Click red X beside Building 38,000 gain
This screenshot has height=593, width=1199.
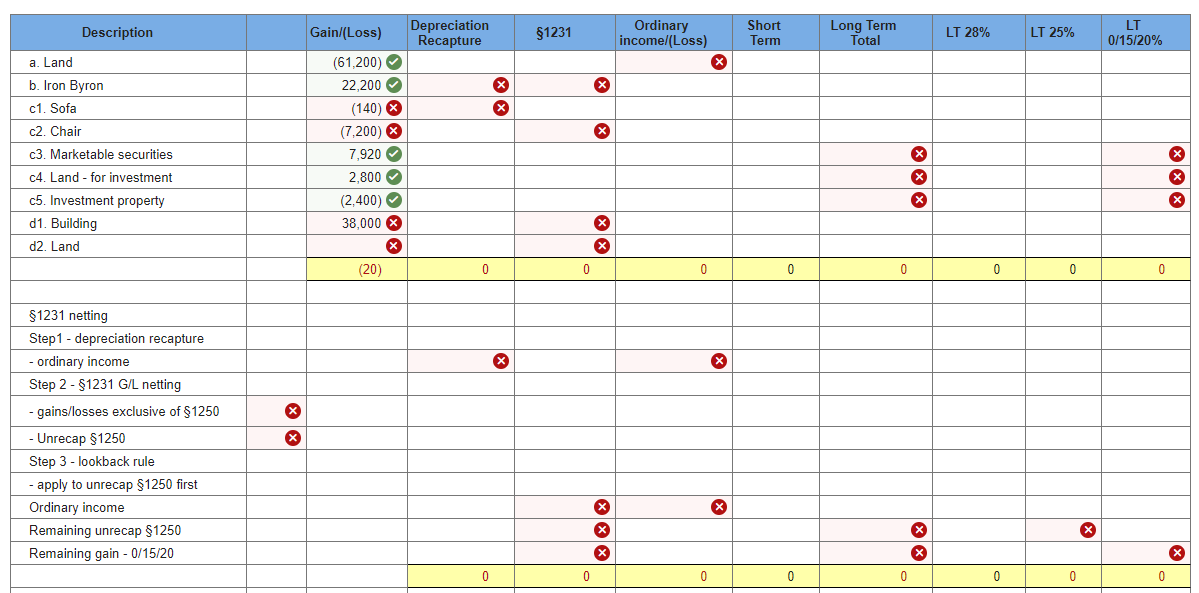(x=394, y=223)
